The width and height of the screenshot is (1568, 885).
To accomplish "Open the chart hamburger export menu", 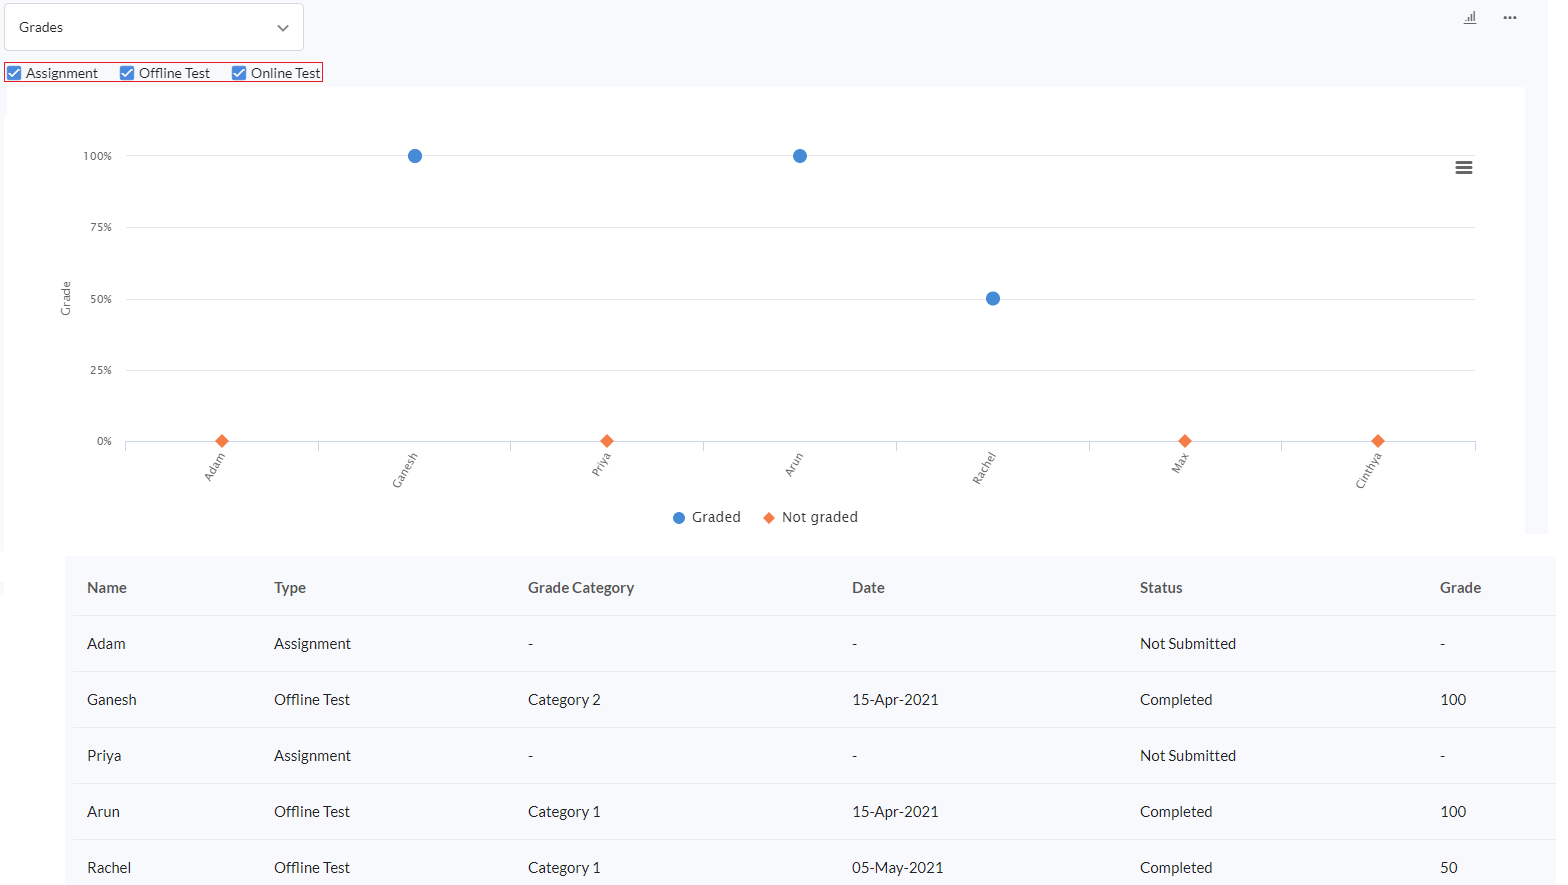I will pyautogui.click(x=1464, y=168).
